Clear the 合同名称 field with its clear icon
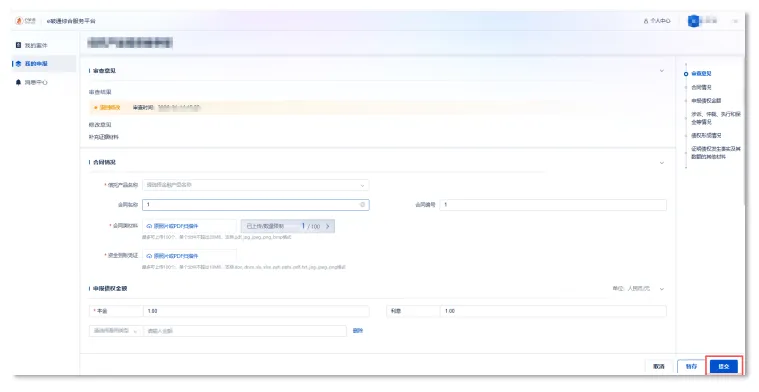This screenshot has height=392, width=759. pos(362,205)
